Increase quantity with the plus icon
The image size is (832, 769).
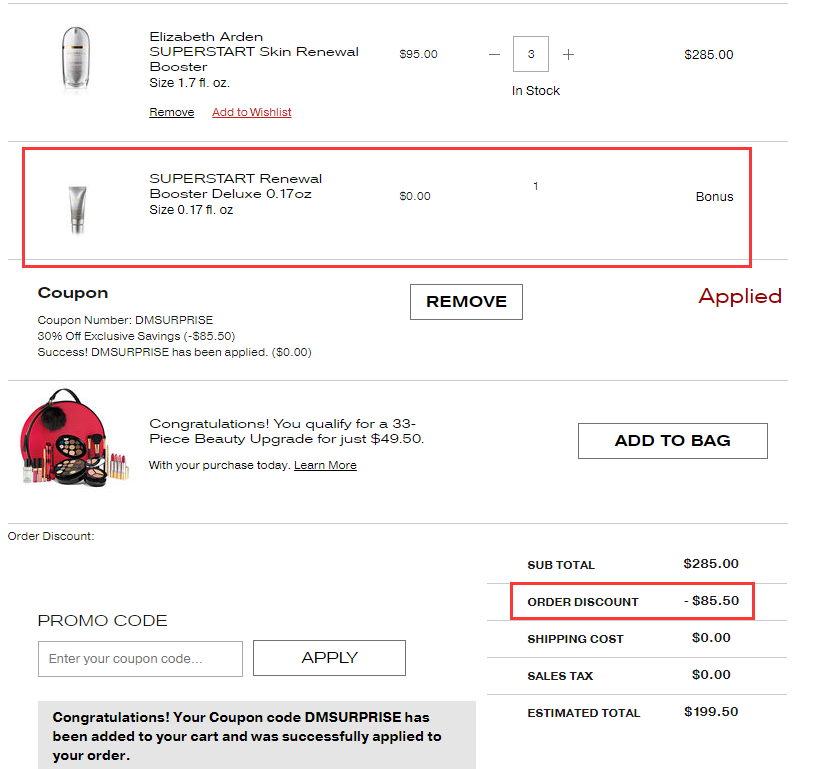[568, 55]
